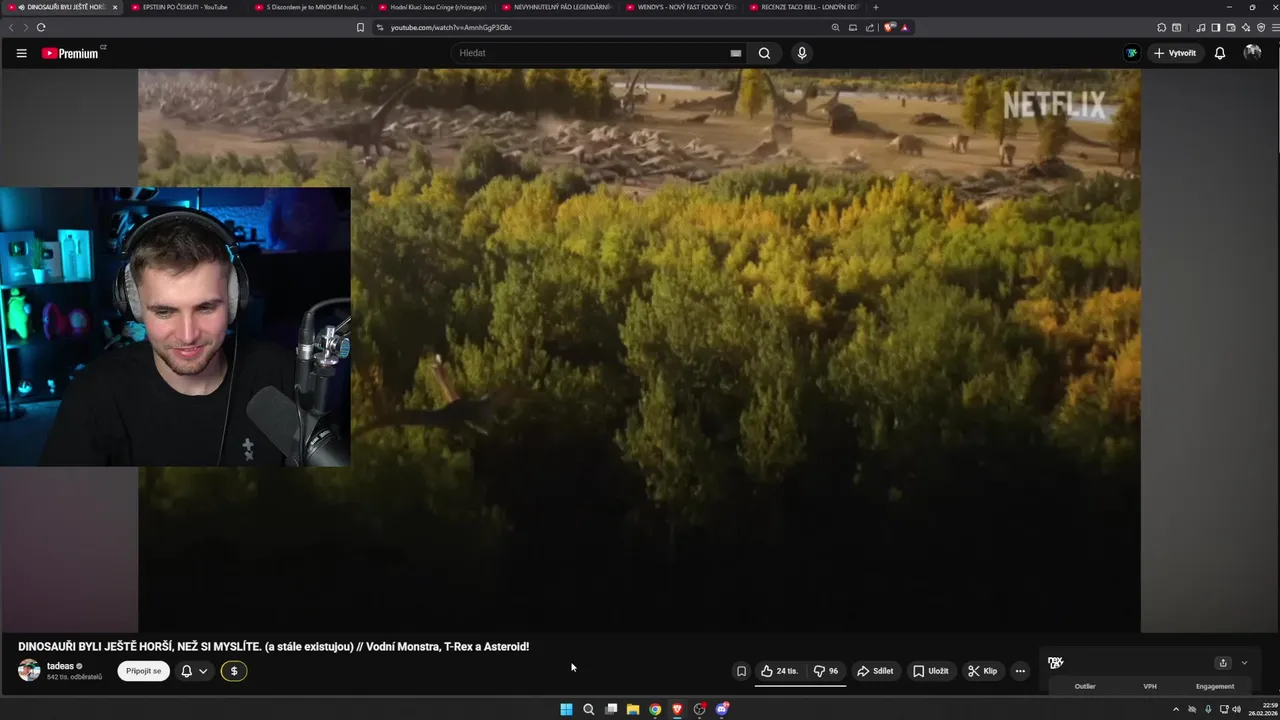Switch to the S Discordem browser tab
Screen dimensions: 1280x720
click(310, 7)
